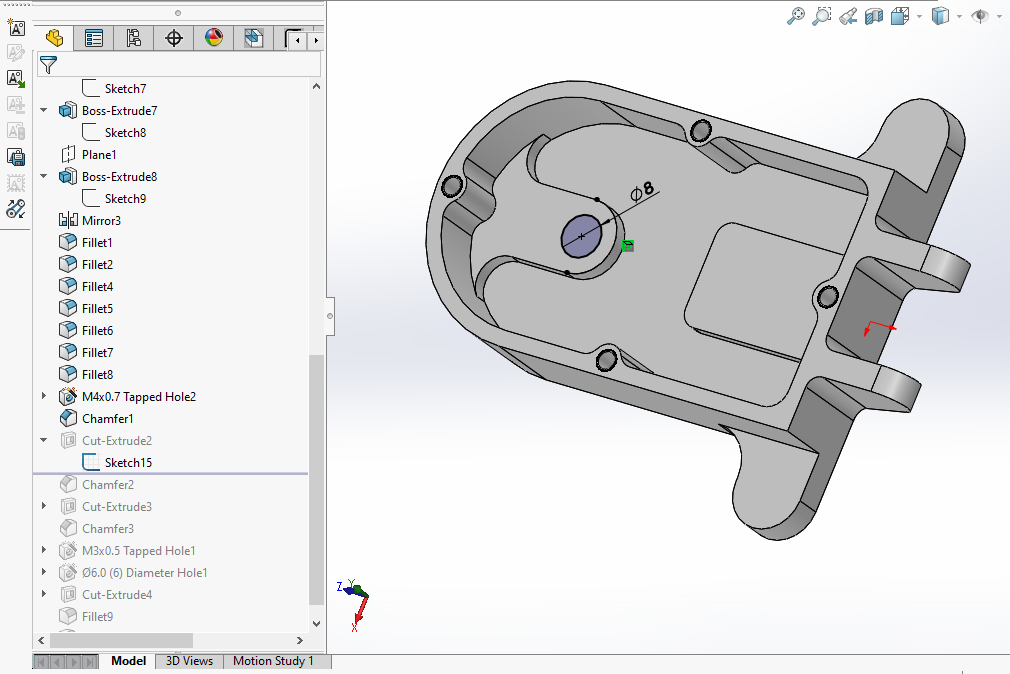
Task: Open the ConfigurationManager tab
Action: [x=134, y=39]
